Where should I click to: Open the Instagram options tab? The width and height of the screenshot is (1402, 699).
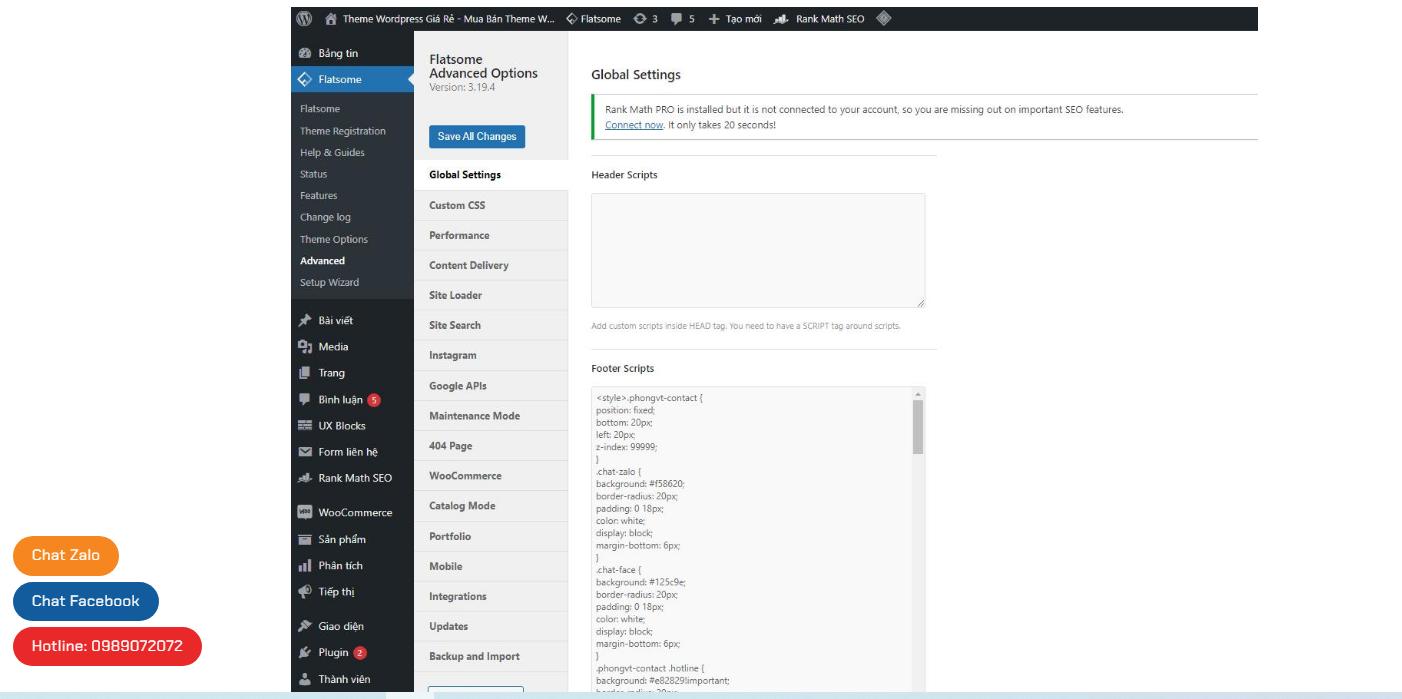click(491, 355)
